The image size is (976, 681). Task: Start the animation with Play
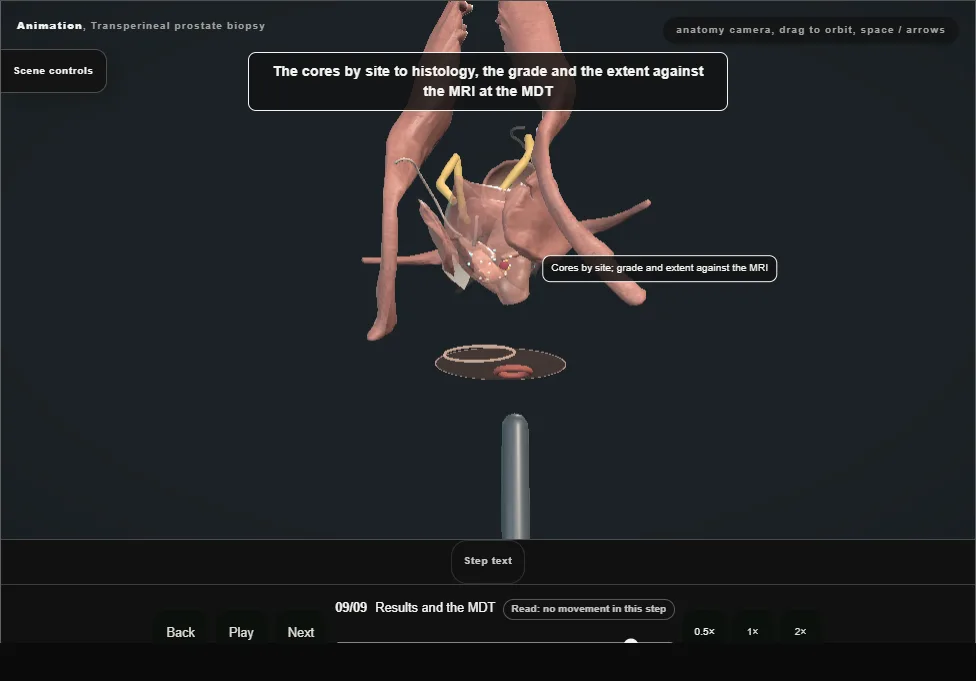coord(241,632)
